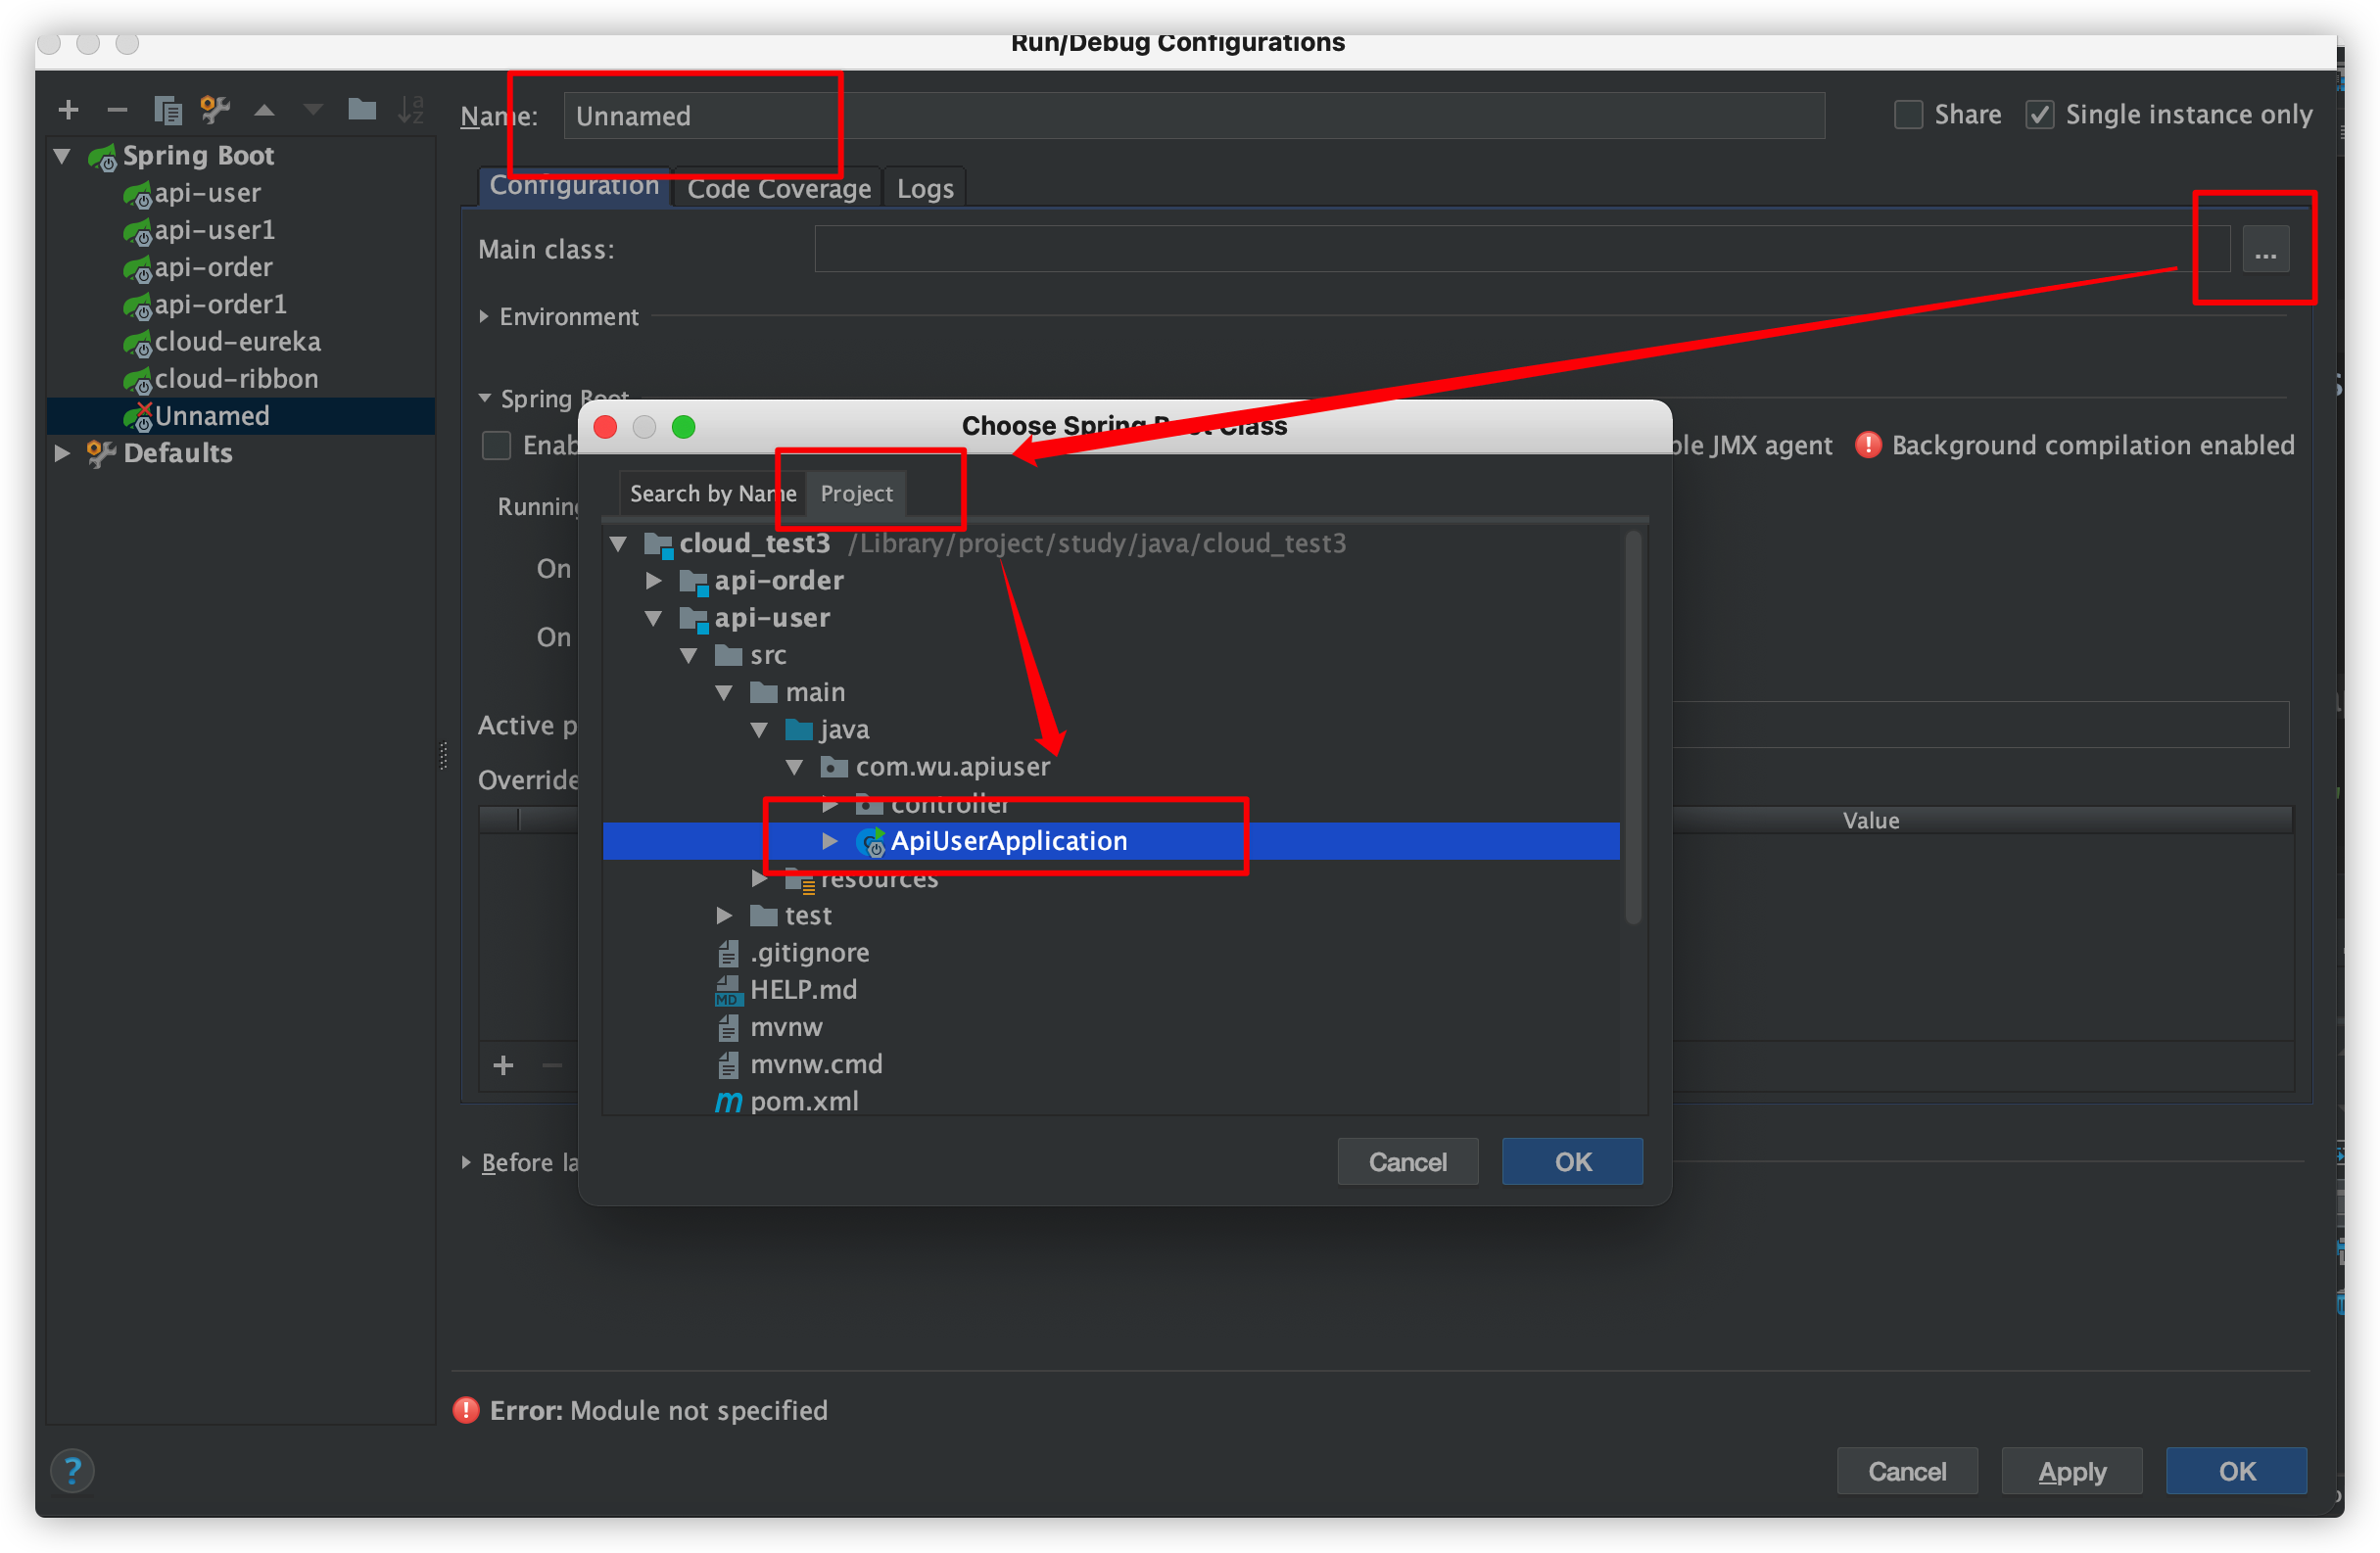Viewport: 2380px width, 1553px height.
Task: Create new folder in configurations toolbar
Action: [362, 110]
